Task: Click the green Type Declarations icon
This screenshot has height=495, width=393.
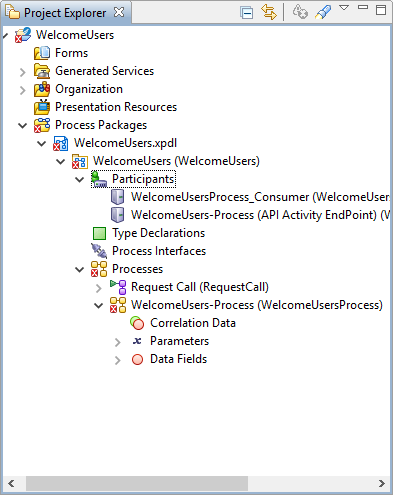Action: tap(99, 233)
